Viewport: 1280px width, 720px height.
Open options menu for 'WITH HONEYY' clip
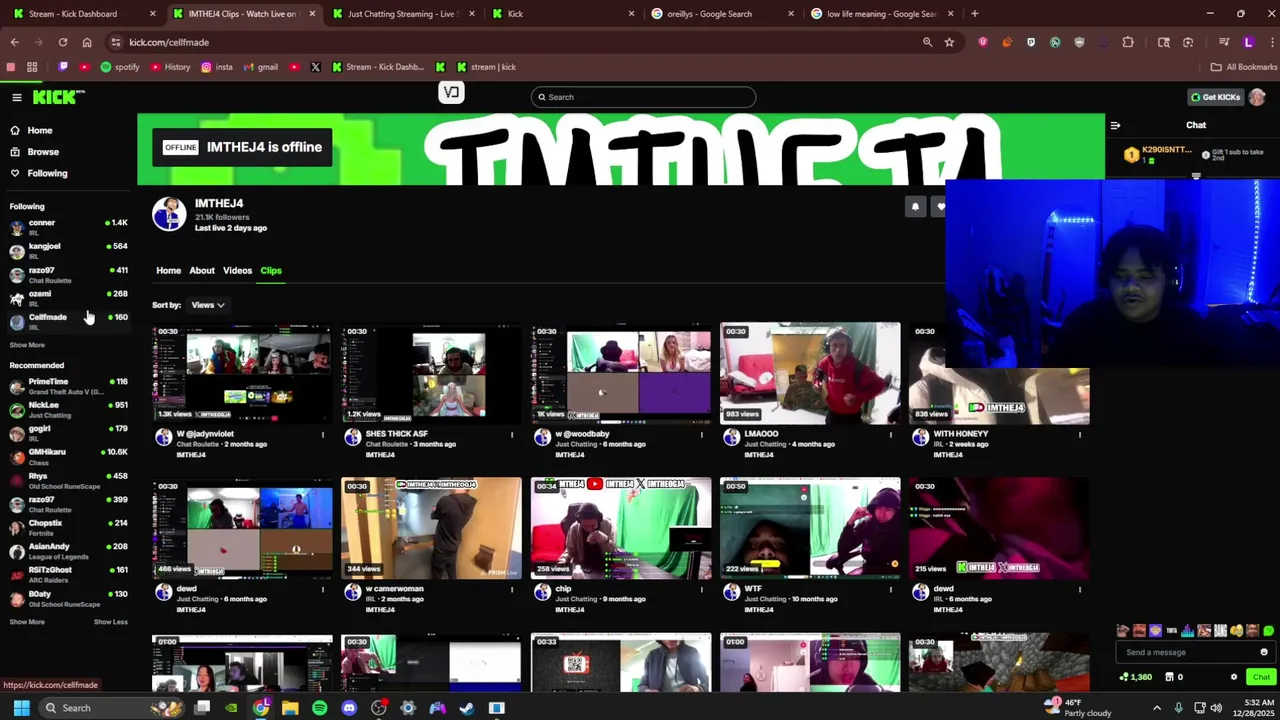tap(1080, 435)
